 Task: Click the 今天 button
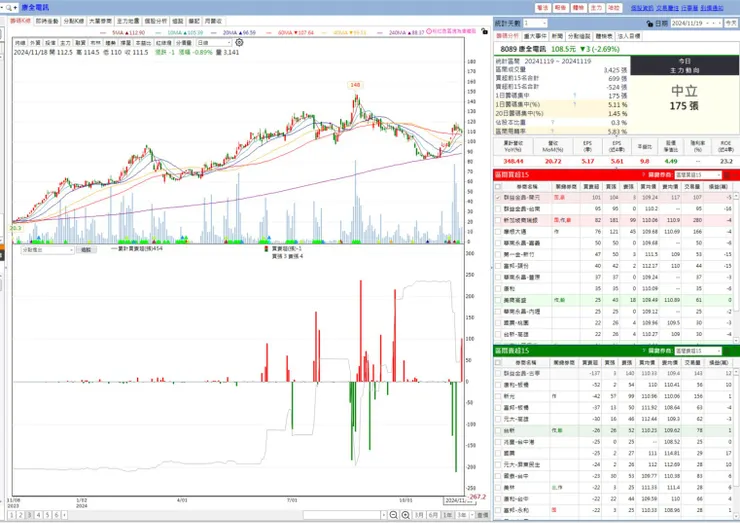click(x=731, y=23)
